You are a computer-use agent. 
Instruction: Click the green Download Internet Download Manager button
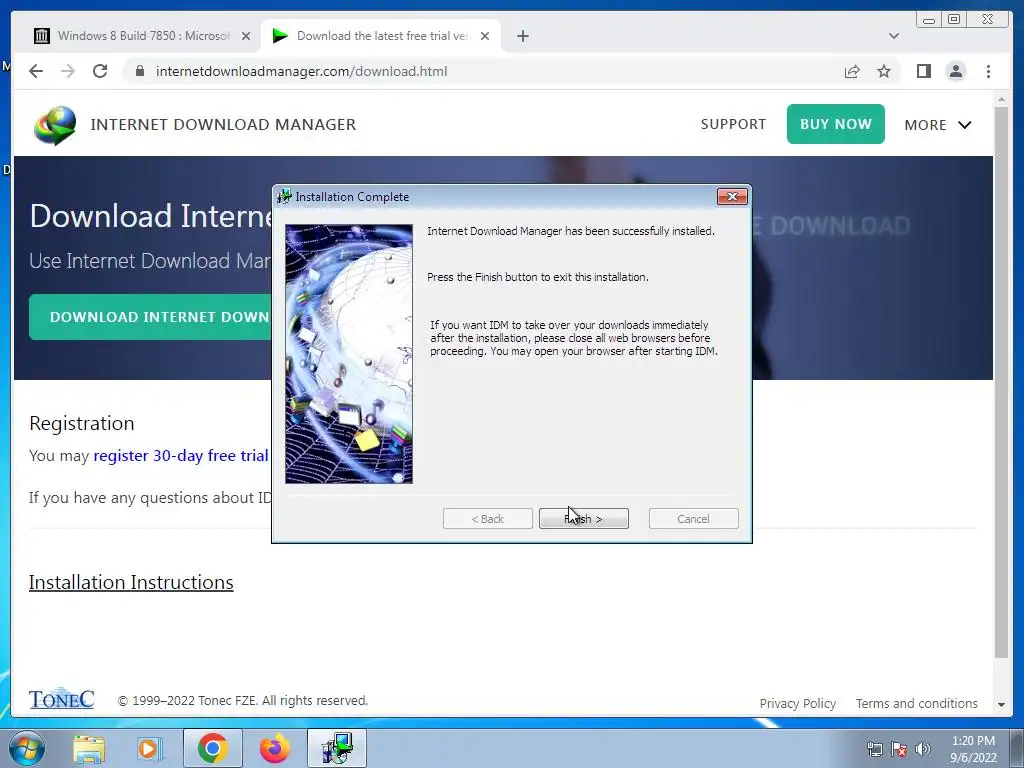pyautogui.click(x=150, y=317)
